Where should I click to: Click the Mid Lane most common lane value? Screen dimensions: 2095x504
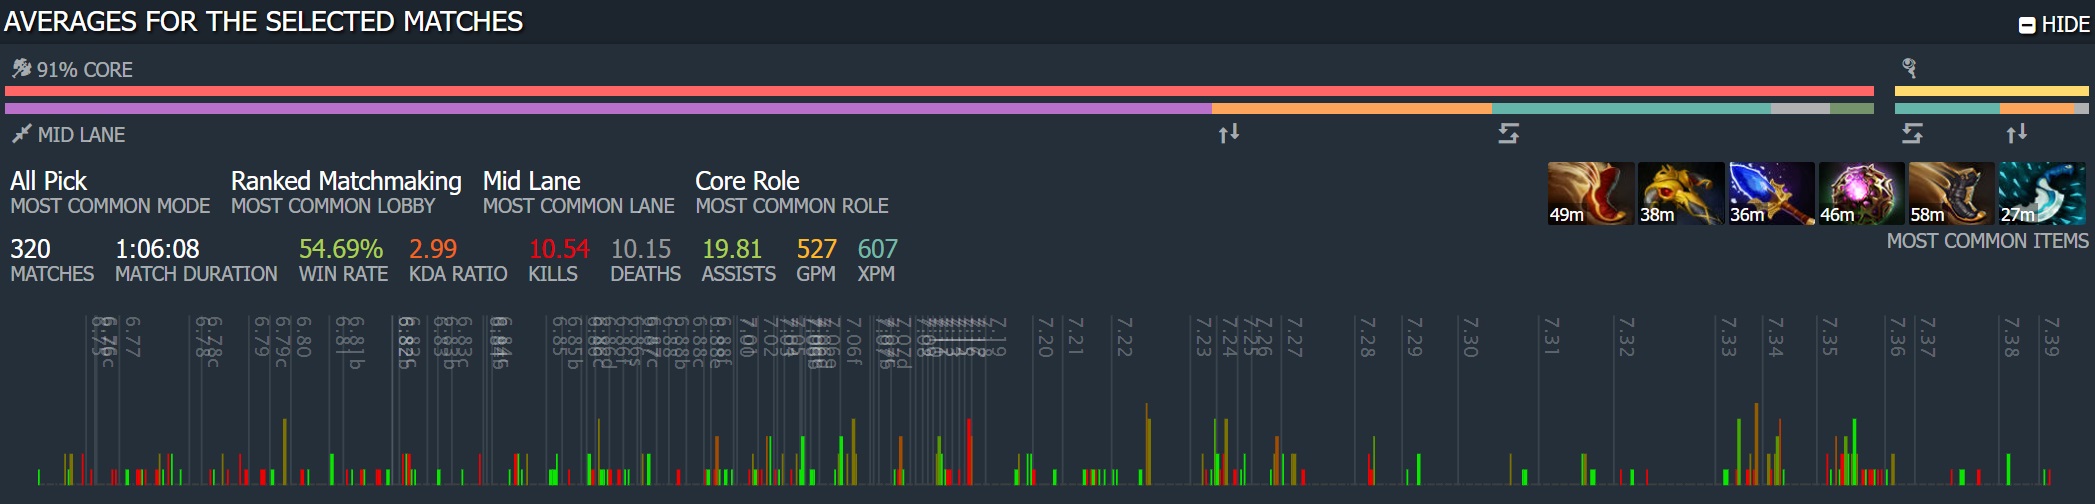(531, 181)
